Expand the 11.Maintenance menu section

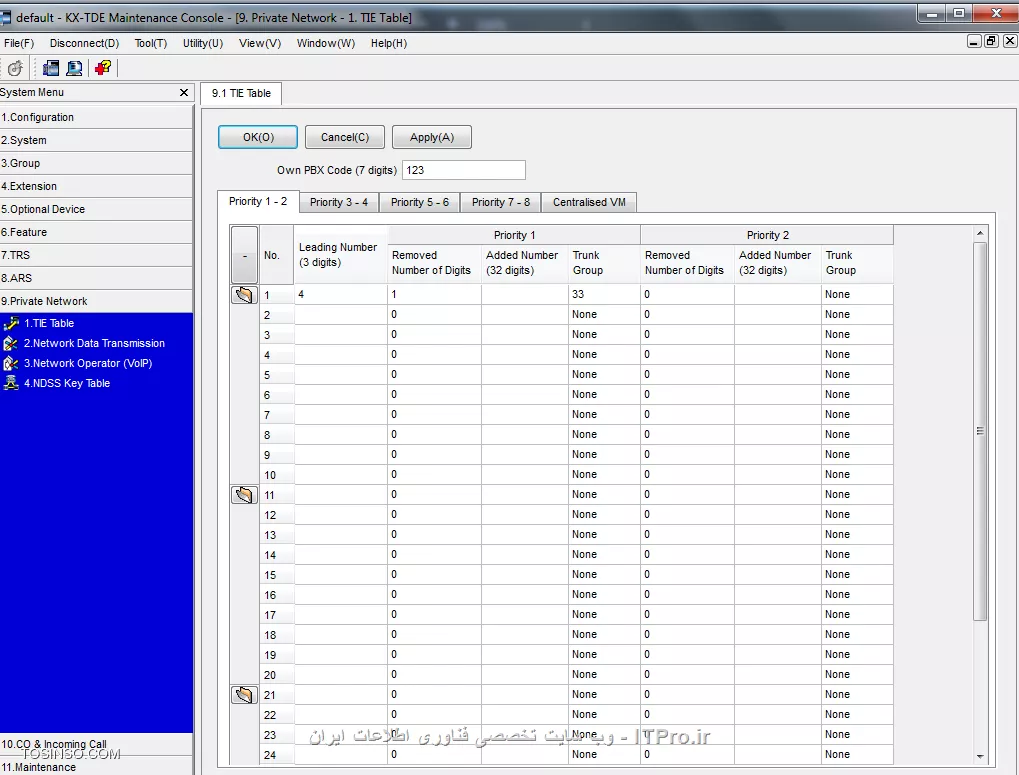click(x=96, y=767)
